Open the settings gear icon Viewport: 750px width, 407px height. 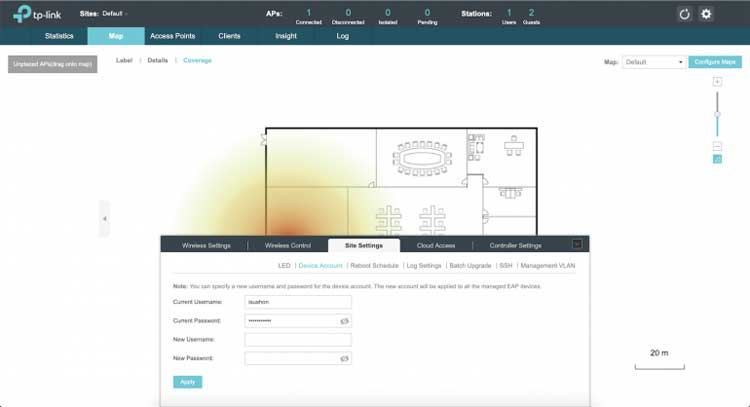coord(706,14)
